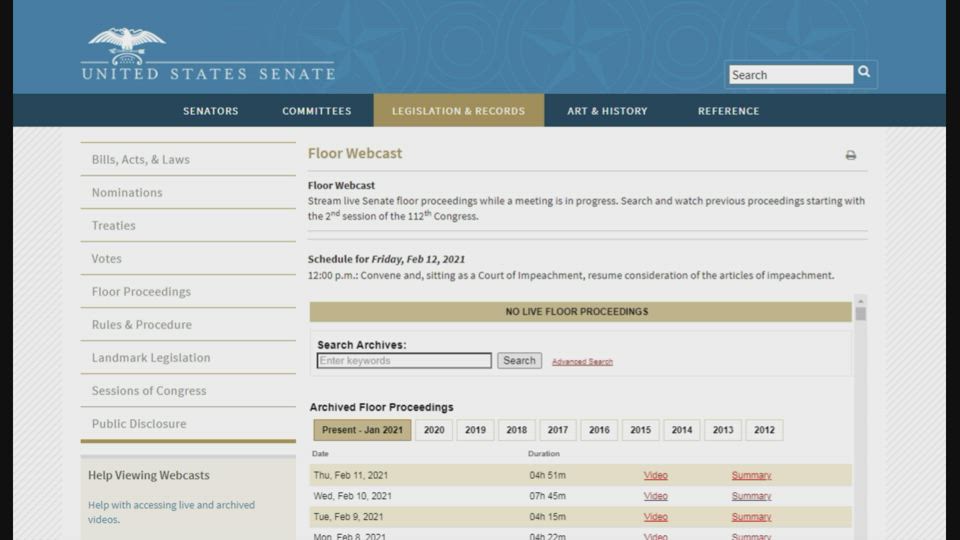Go to Floor Proceedings in sidebar
Image resolution: width=960 pixels, height=540 pixels.
pyautogui.click(x=141, y=292)
